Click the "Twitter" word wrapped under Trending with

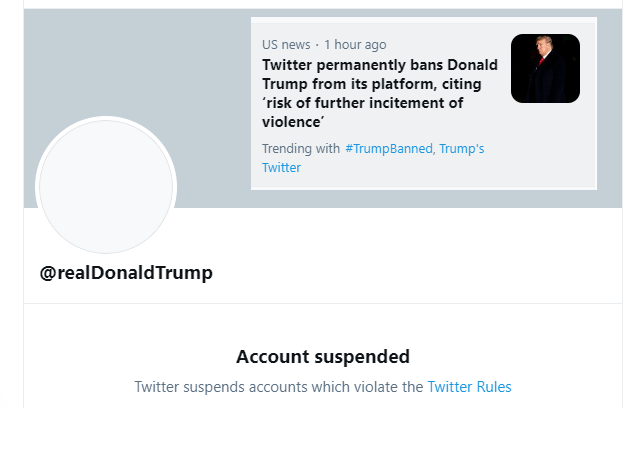point(281,168)
